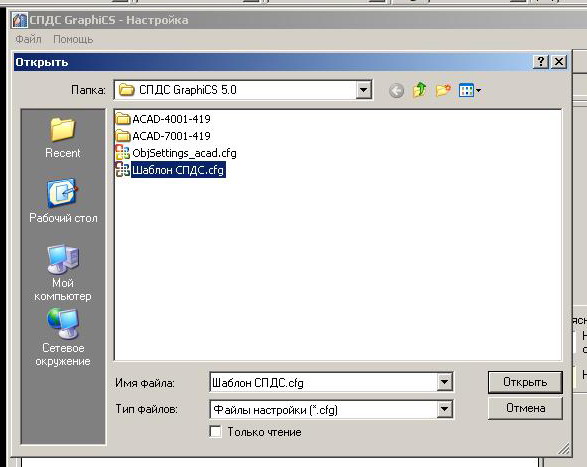
Task: Open the Помощь menu
Action: (x=73, y=39)
